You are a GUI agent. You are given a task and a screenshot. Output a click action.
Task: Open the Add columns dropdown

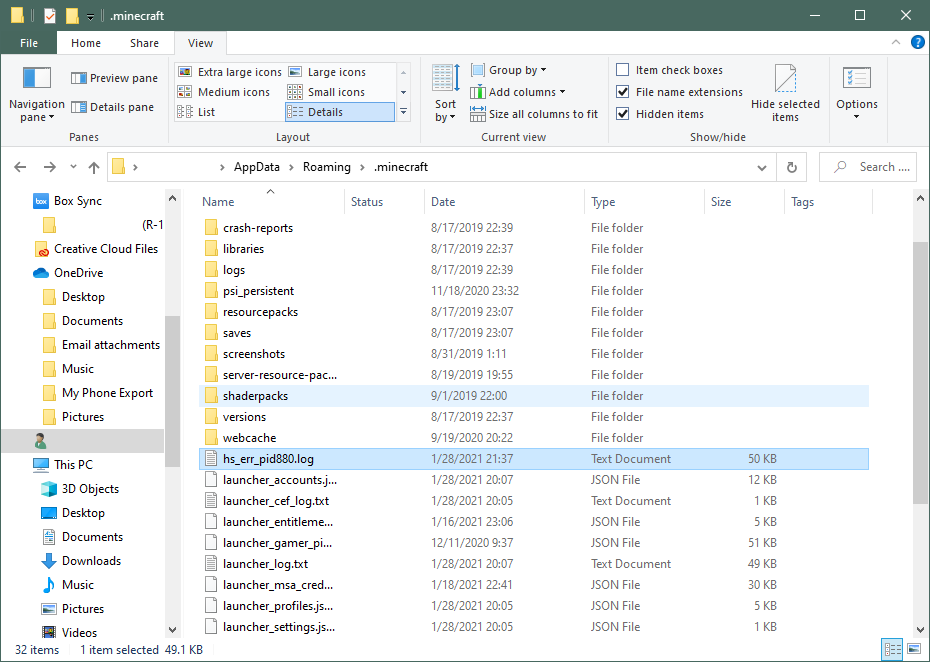[518, 91]
